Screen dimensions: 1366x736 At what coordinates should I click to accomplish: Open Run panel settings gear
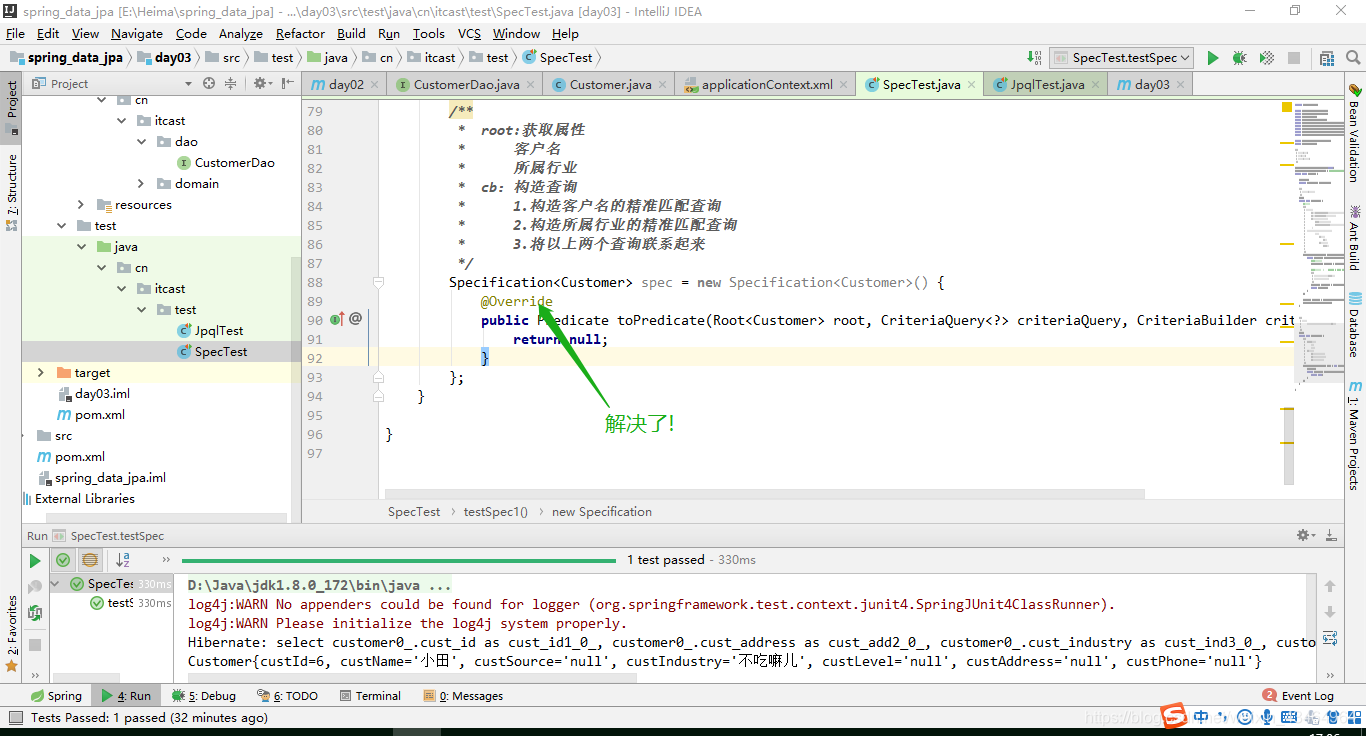1307,536
